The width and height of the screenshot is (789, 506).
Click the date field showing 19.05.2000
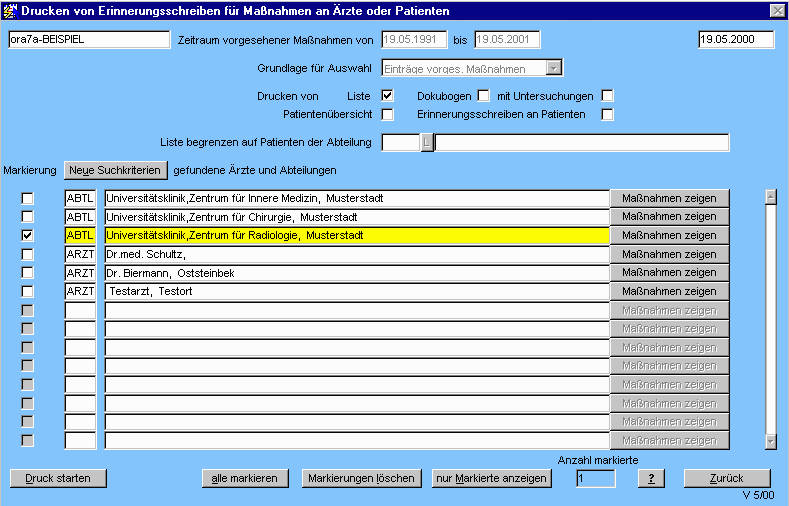point(736,40)
